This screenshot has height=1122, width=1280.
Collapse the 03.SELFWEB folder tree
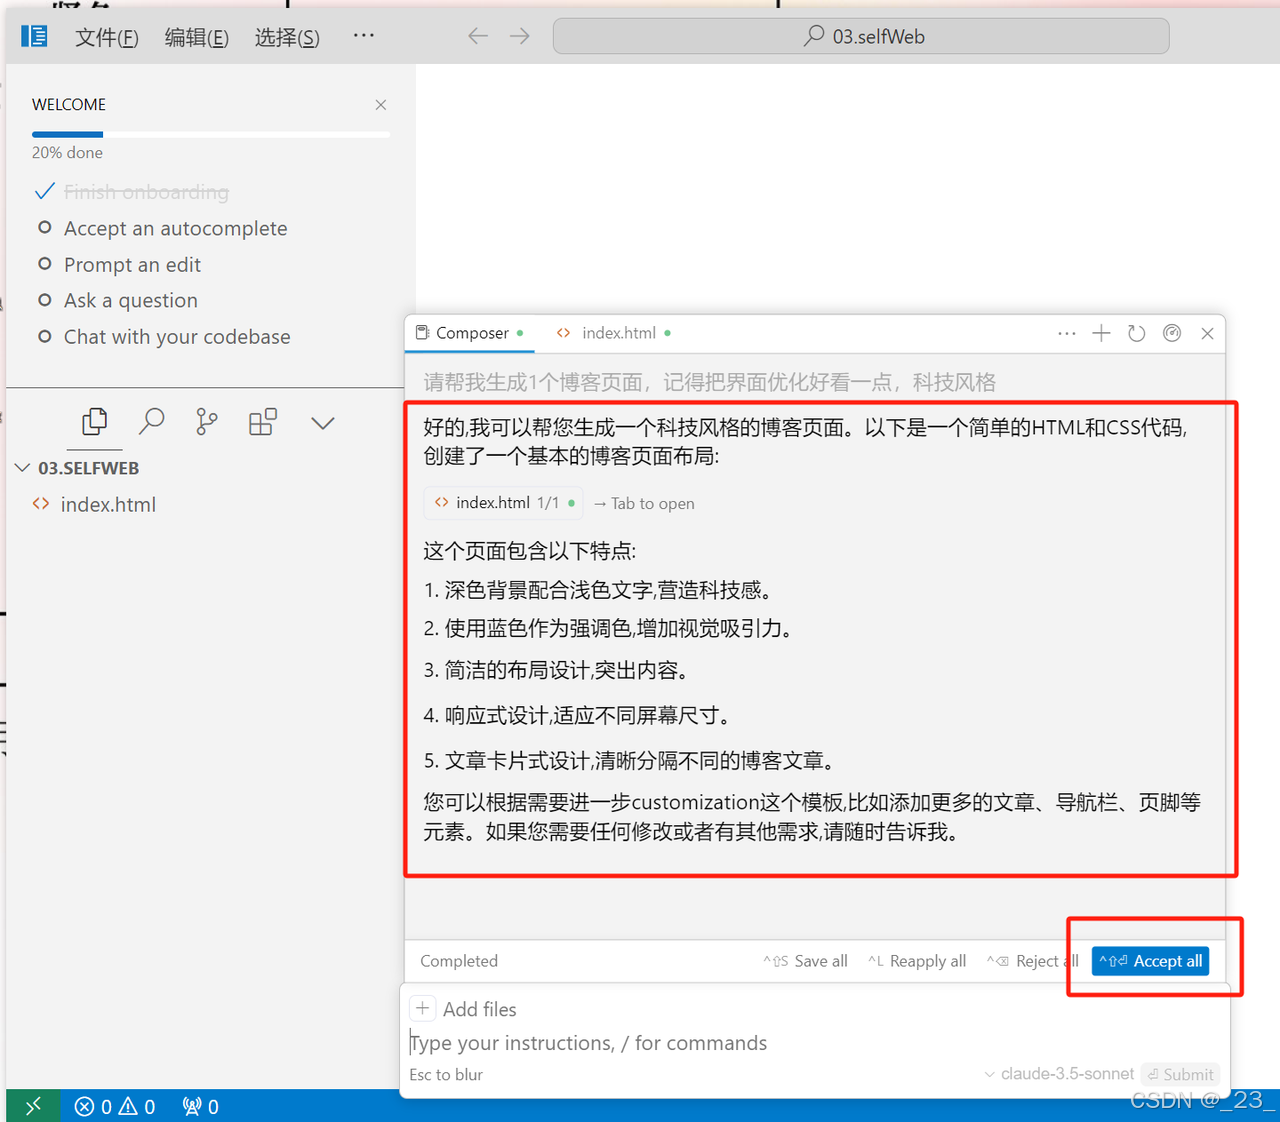23,468
